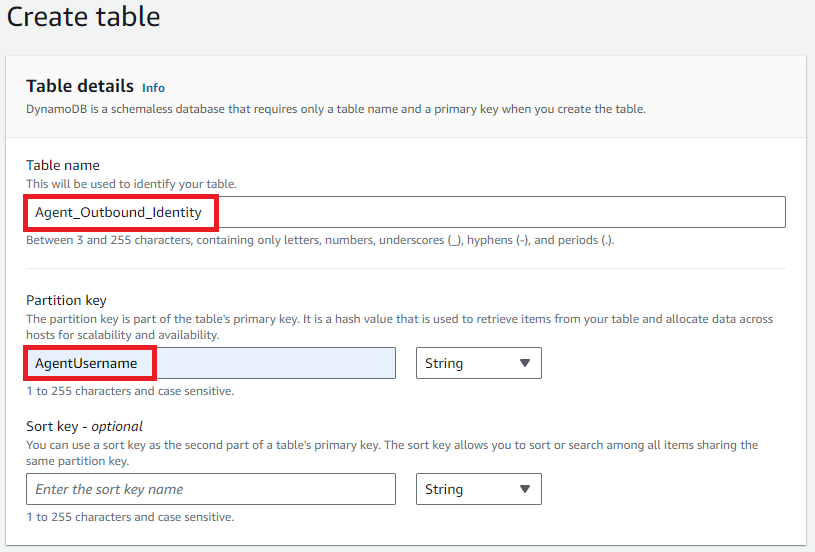Click the Sort key - optional label
Viewport: 815px width, 552px height.
click(x=84, y=427)
